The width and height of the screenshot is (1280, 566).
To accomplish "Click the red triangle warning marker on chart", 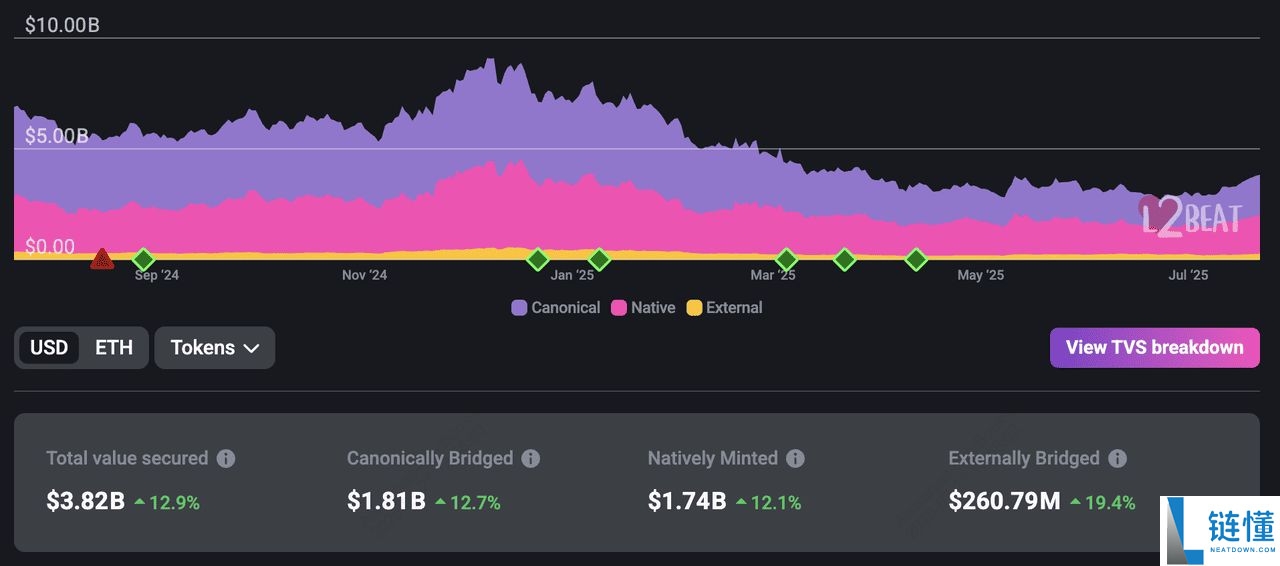I will click(x=101, y=260).
